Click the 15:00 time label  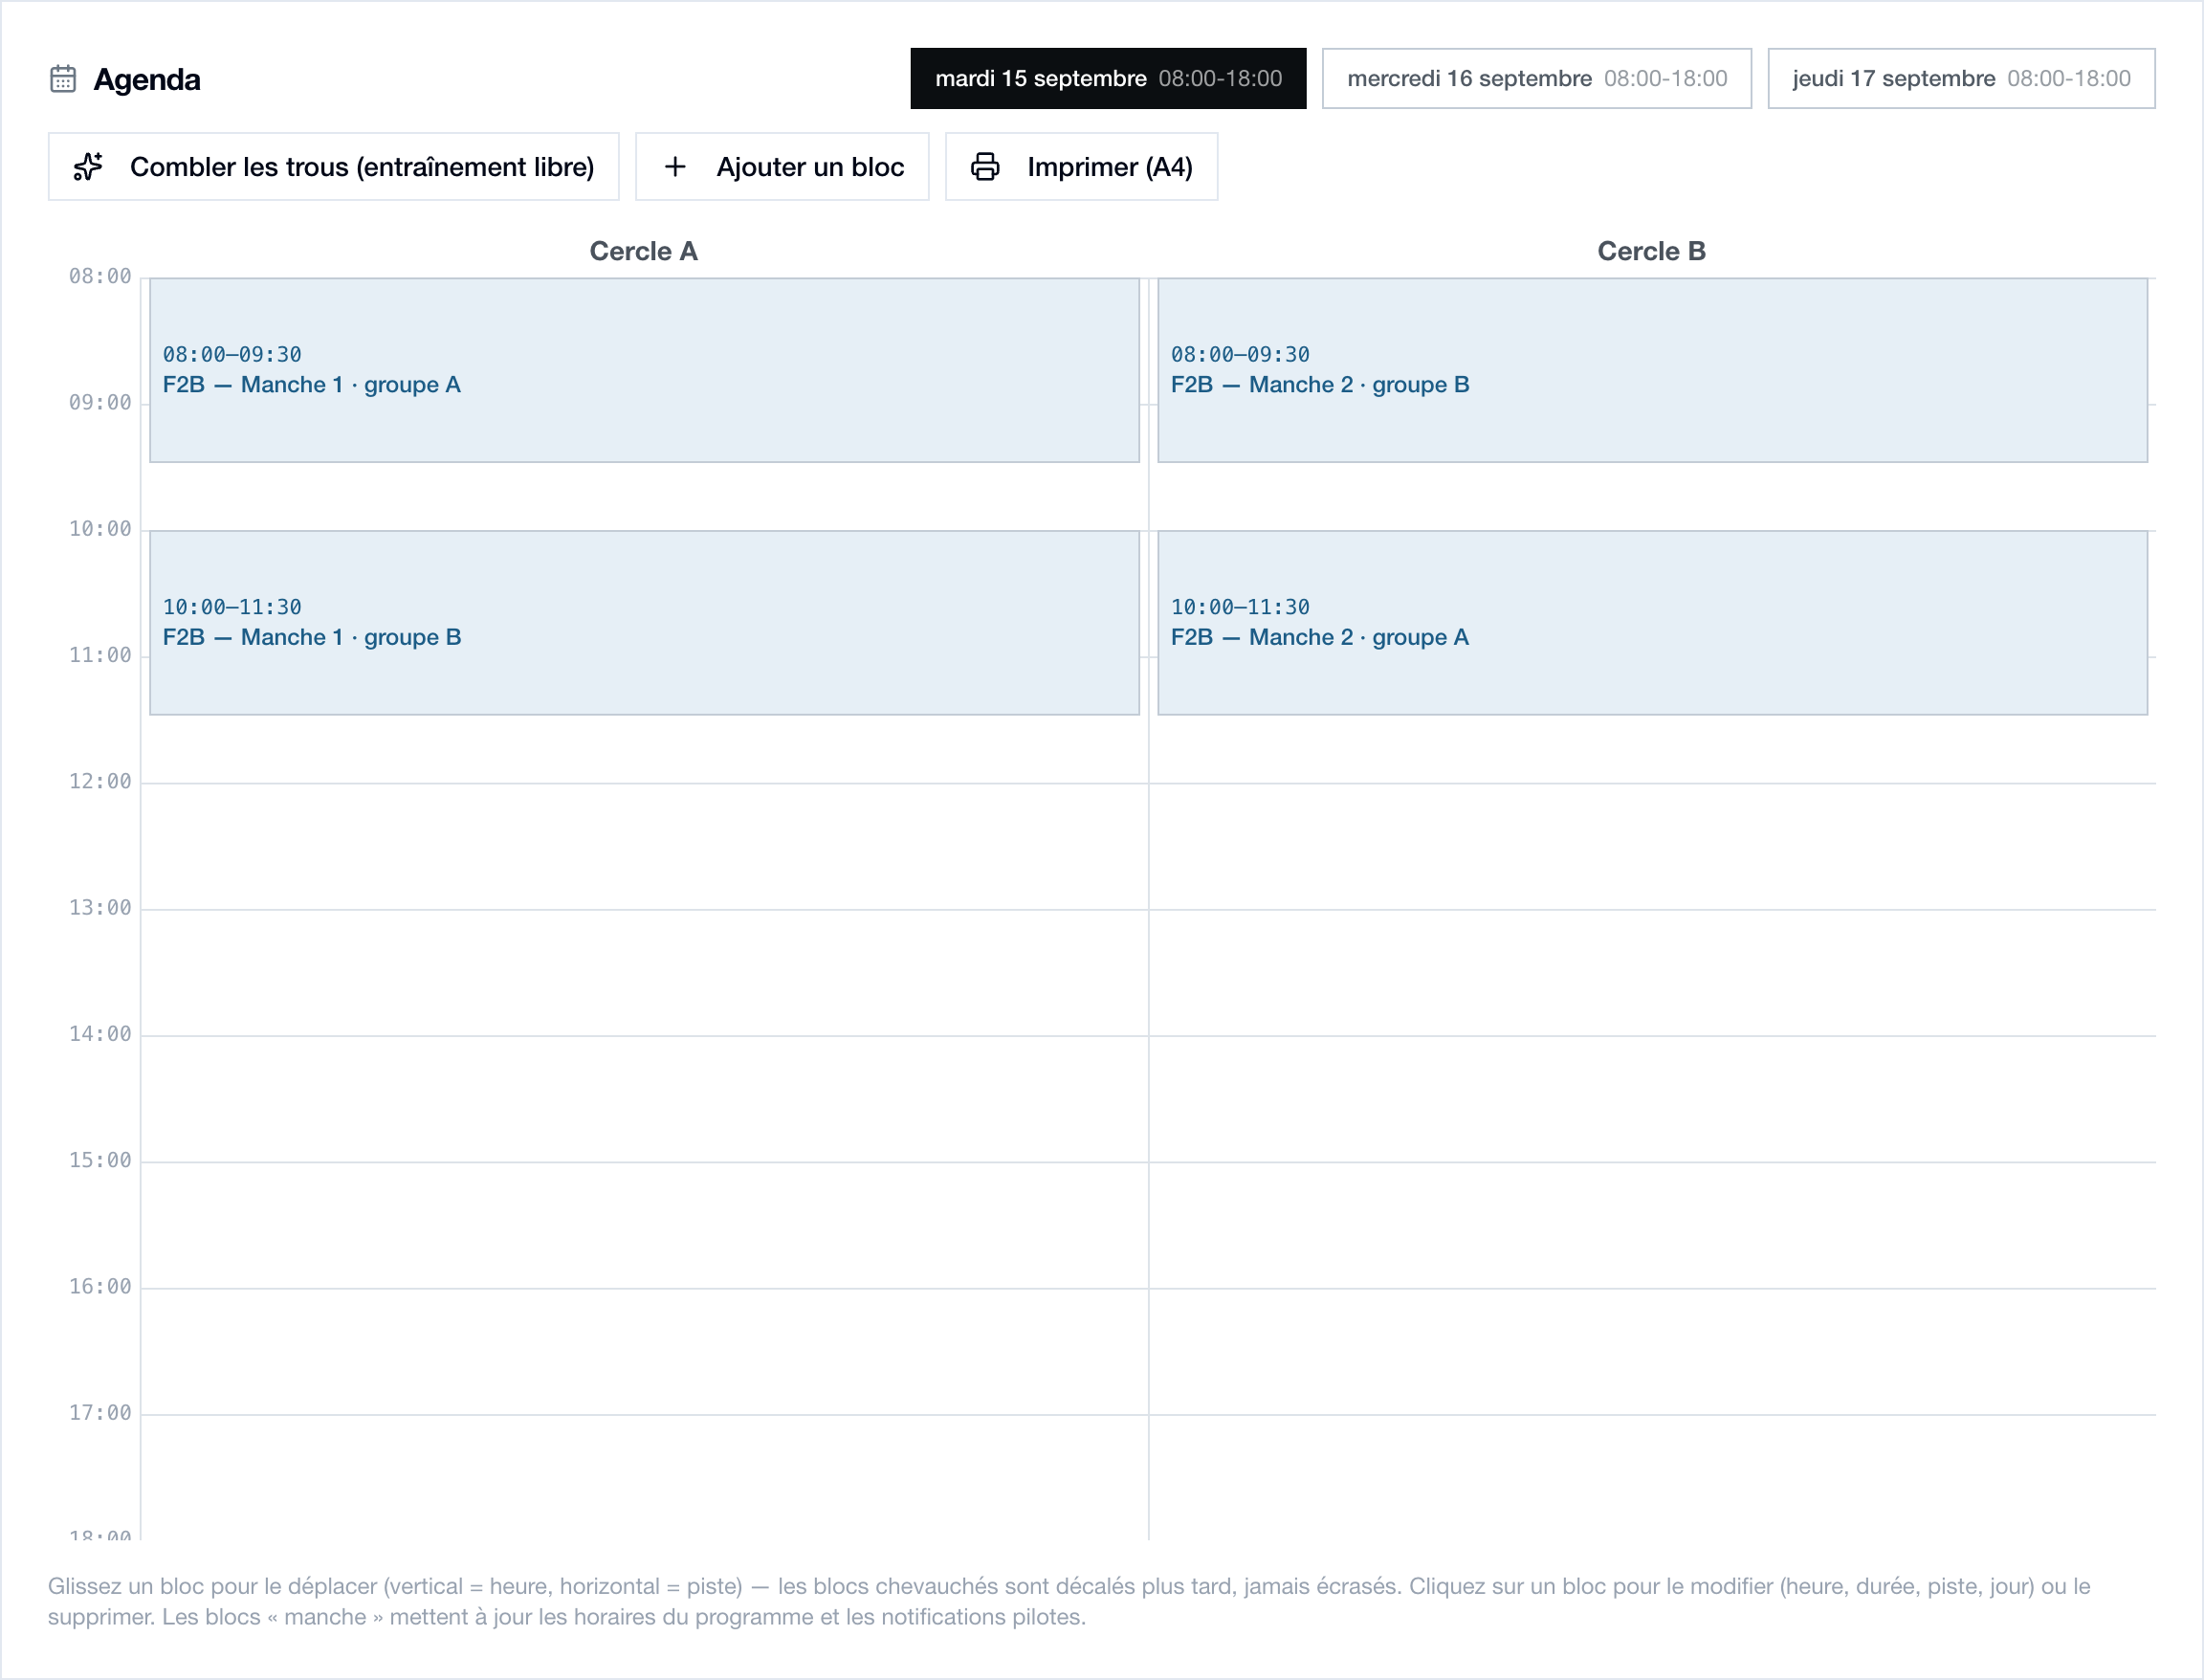pyautogui.click(x=100, y=1160)
